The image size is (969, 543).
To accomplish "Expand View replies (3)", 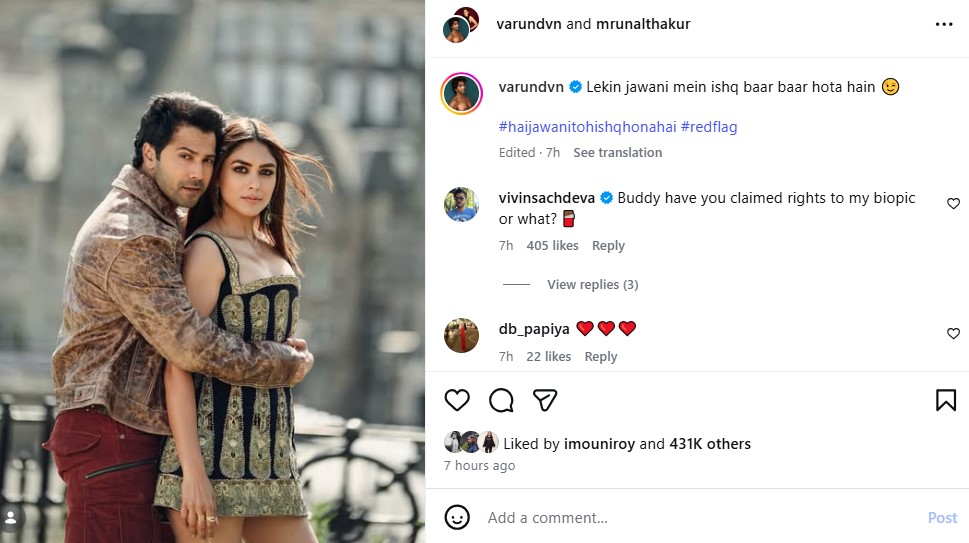I will point(592,285).
